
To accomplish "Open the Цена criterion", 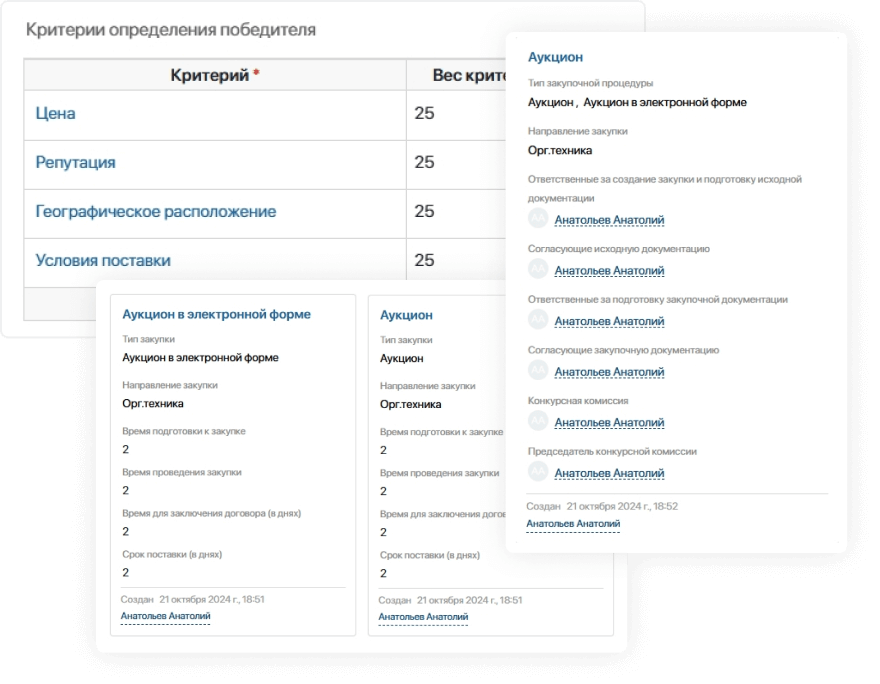I will pyautogui.click(x=52, y=114).
